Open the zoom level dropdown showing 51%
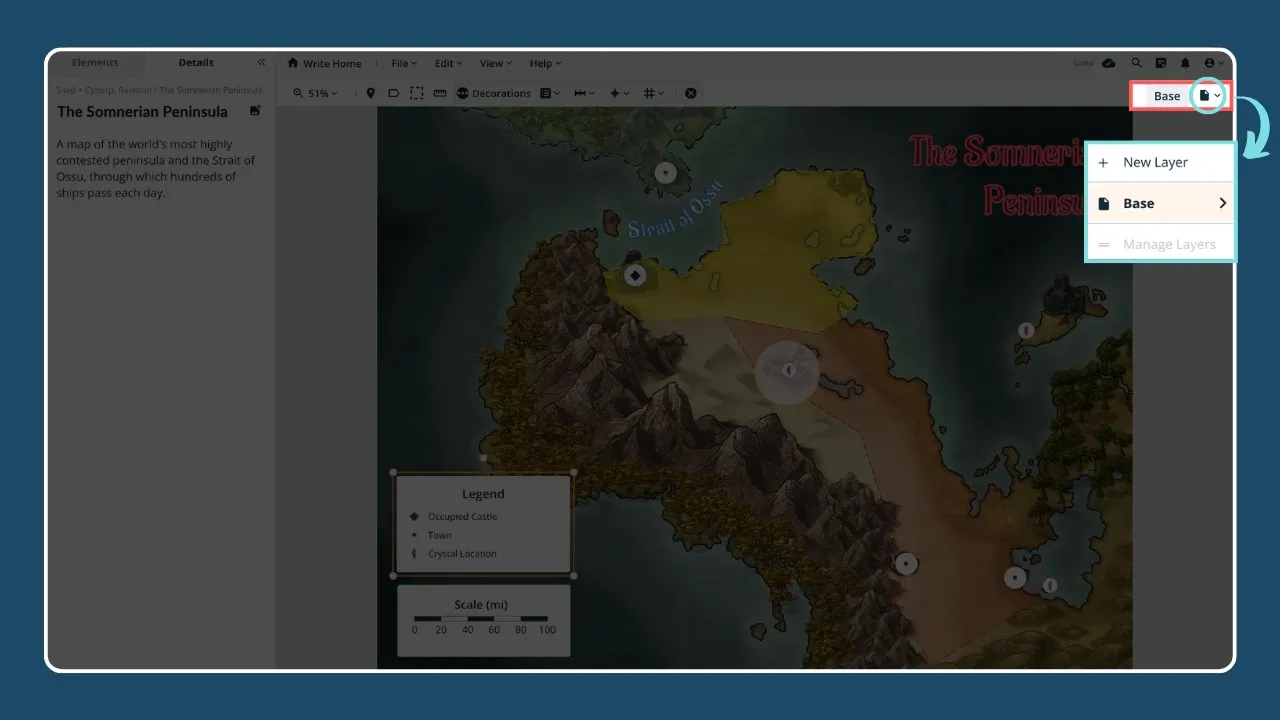Image resolution: width=1280 pixels, height=720 pixels. pos(316,93)
